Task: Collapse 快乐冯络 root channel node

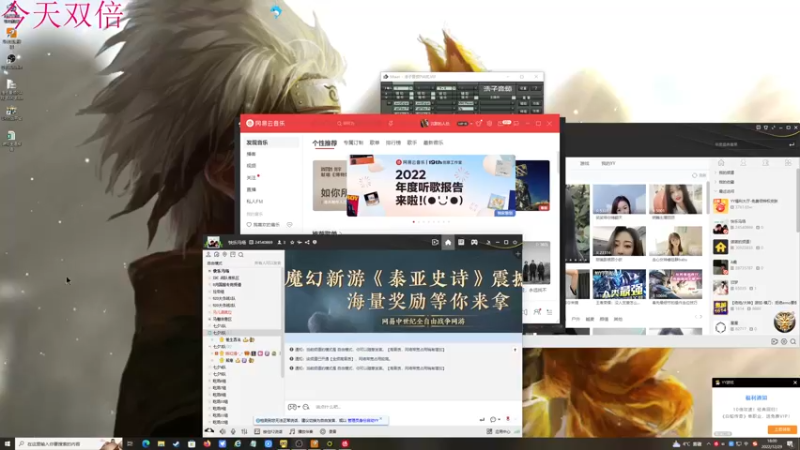Action: 209,271
